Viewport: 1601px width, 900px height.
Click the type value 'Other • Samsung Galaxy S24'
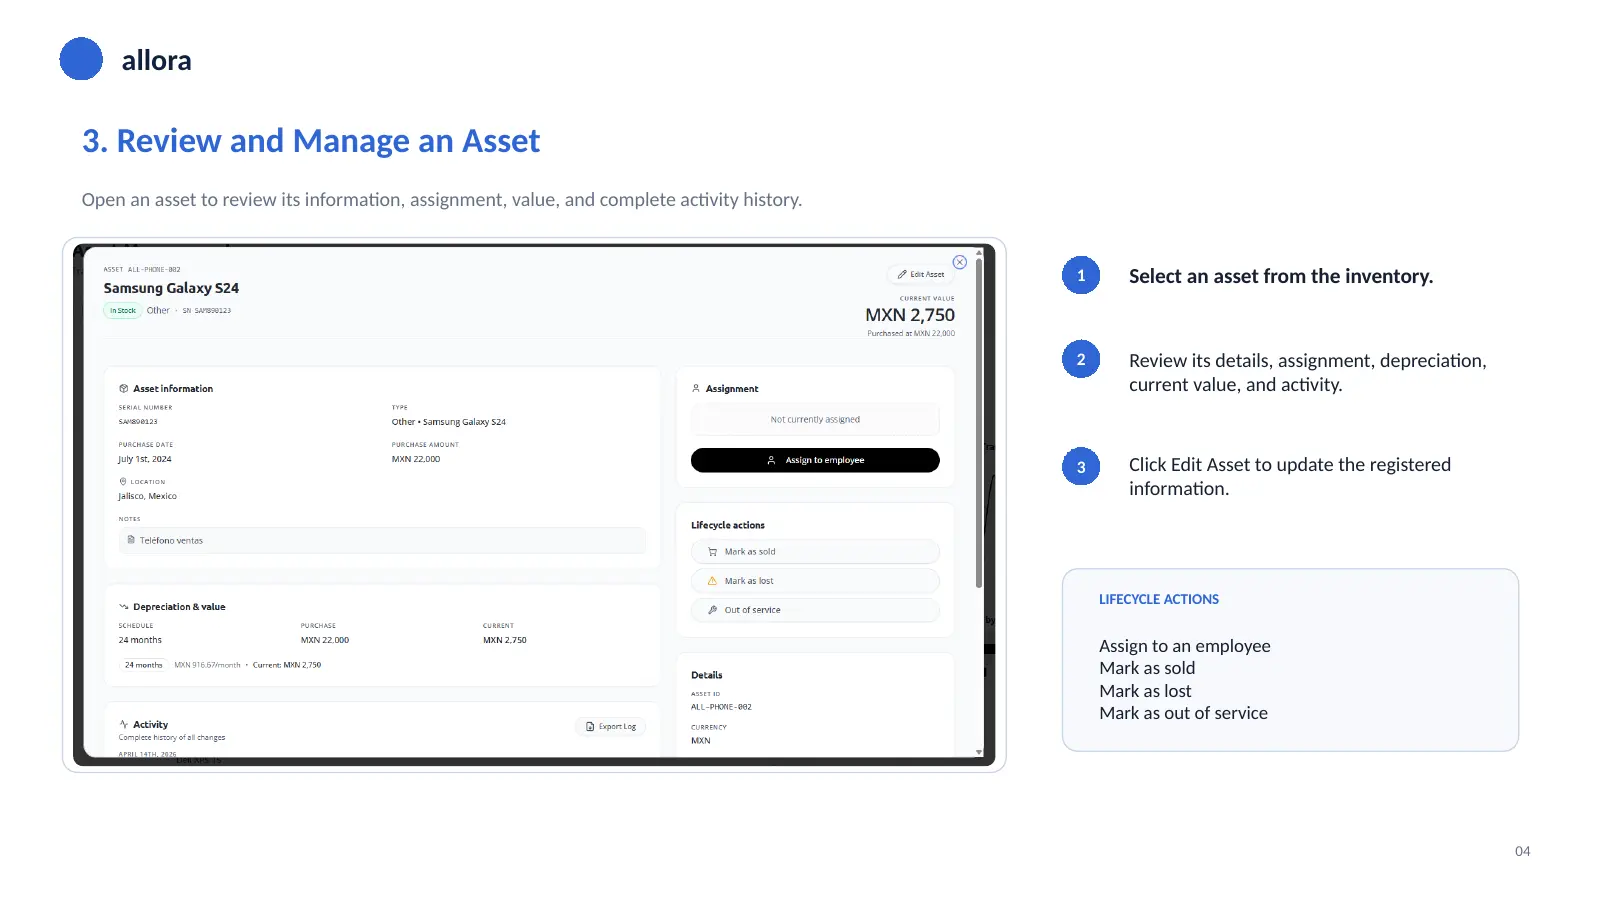[x=449, y=422]
